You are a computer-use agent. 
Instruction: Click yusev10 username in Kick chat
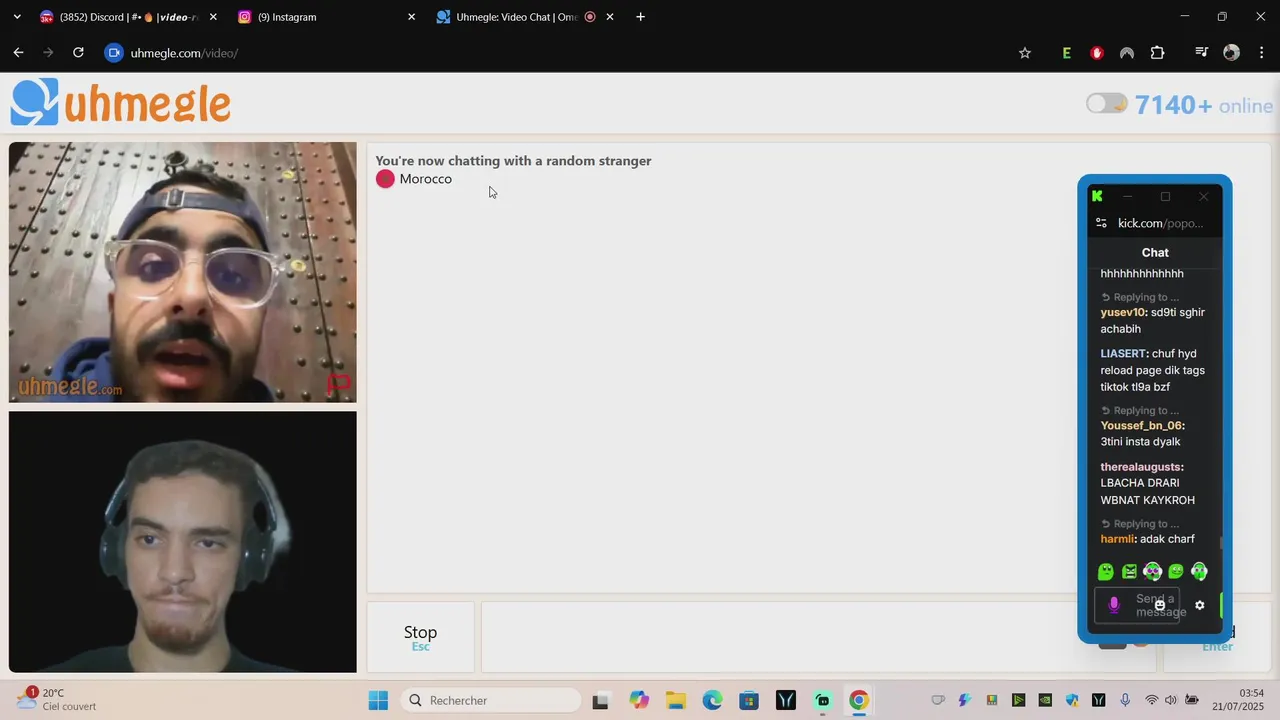point(1124,312)
